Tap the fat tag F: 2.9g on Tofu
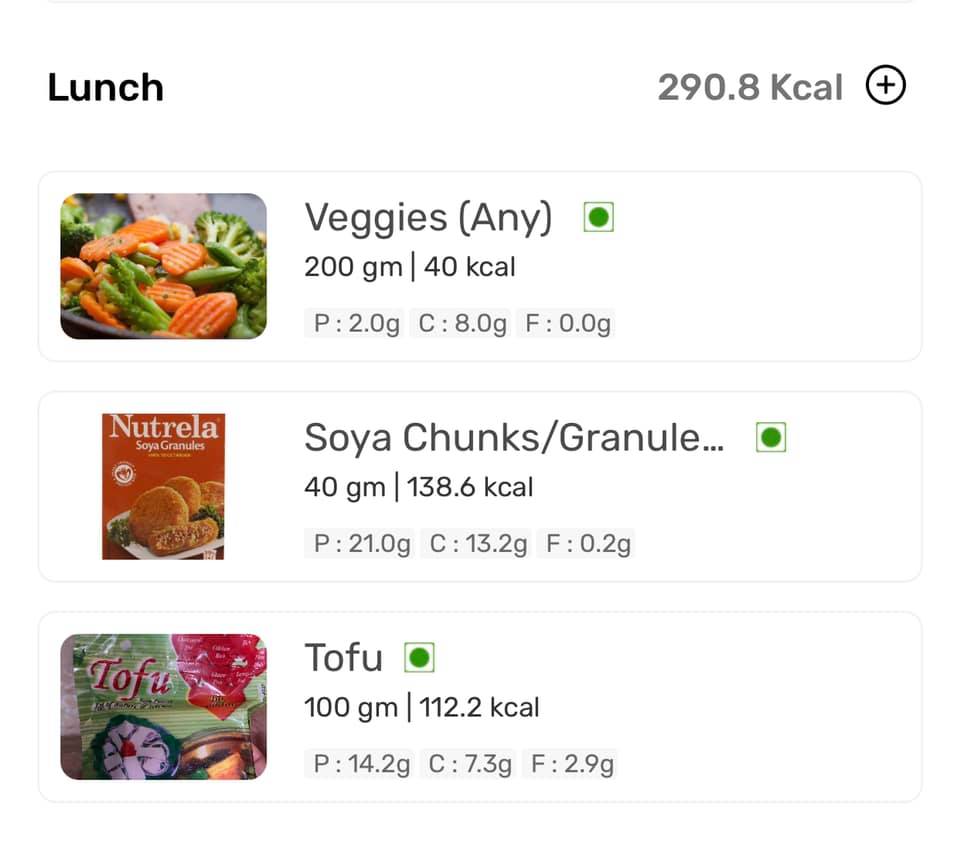The height and width of the screenshot is (844, 960). pyautogui.click(x=572, y=764)
